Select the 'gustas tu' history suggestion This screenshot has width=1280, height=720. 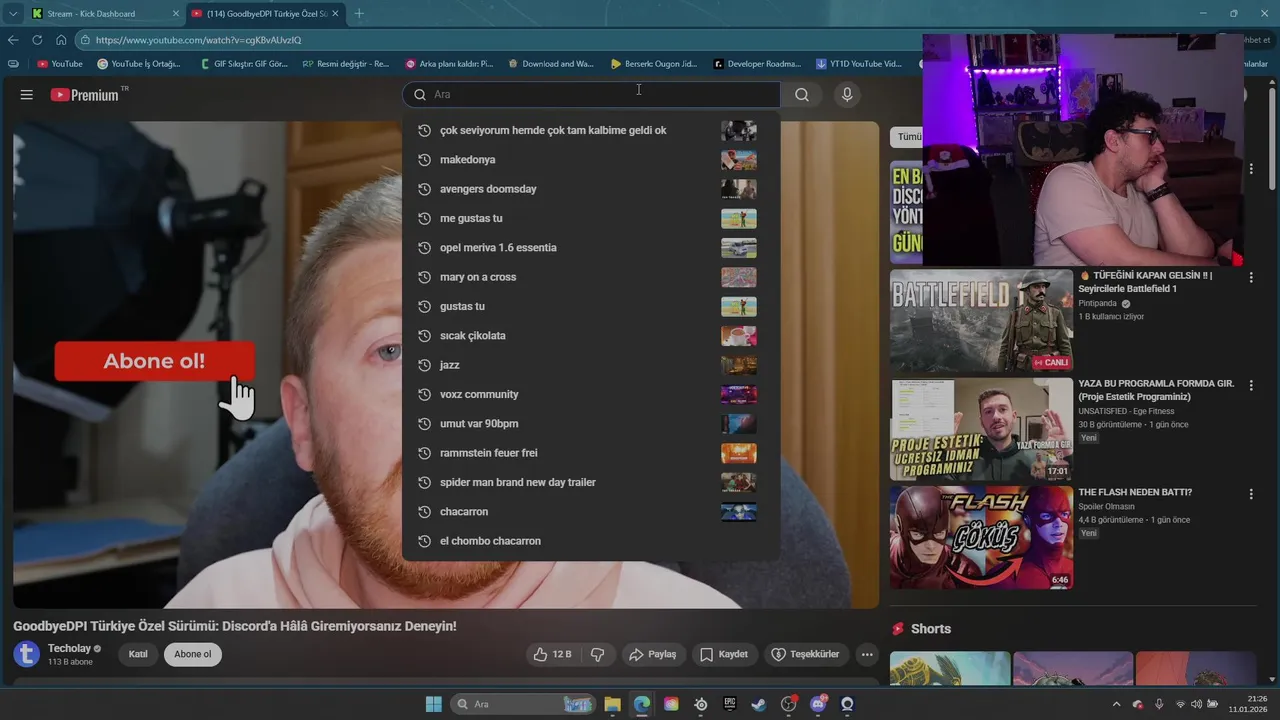click(x=591, y=306)
